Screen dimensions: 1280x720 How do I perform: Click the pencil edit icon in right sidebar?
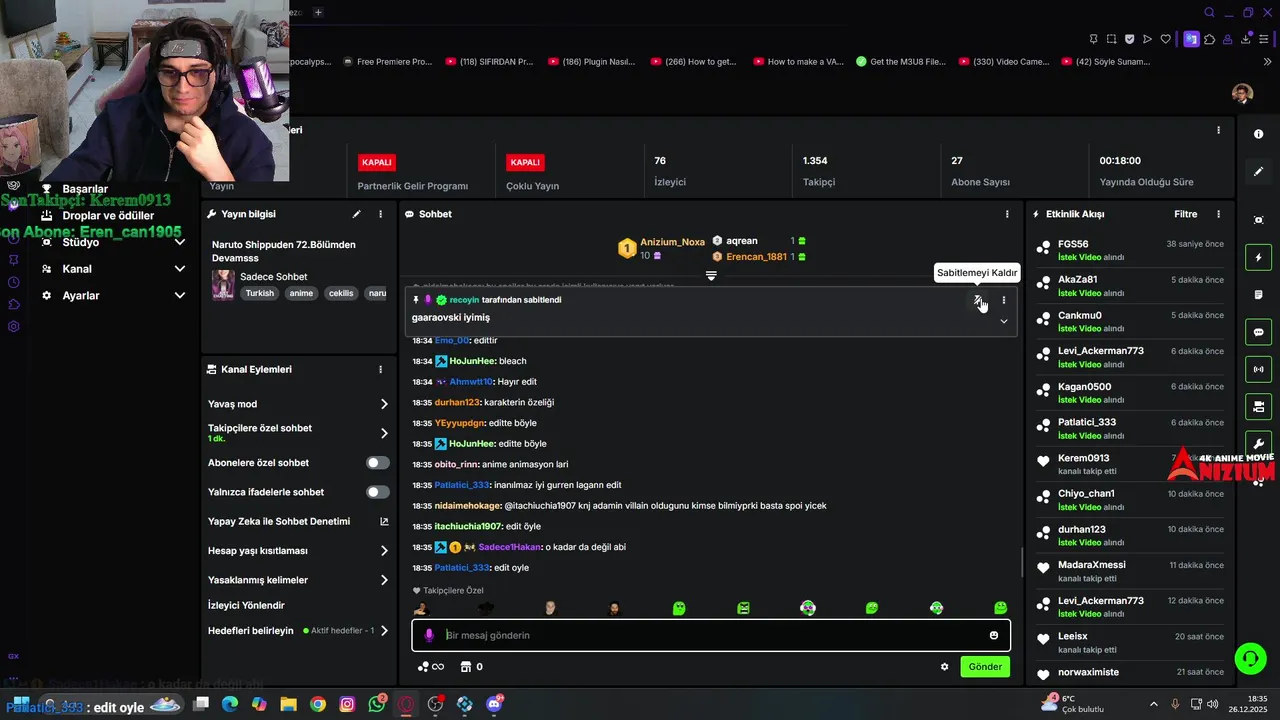pyautogui.click(x=1258, y=172)
